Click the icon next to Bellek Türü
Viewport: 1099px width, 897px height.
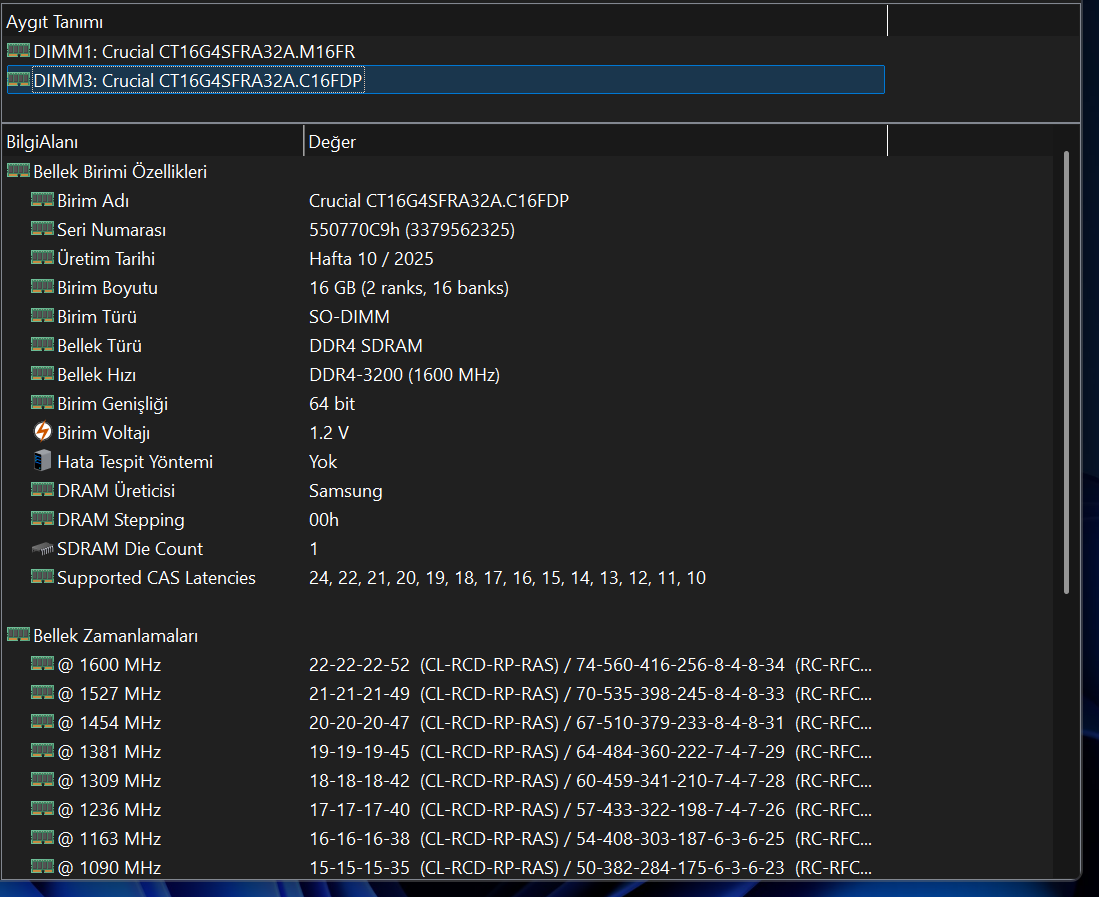pyautogui.click(x=42, y=344)
